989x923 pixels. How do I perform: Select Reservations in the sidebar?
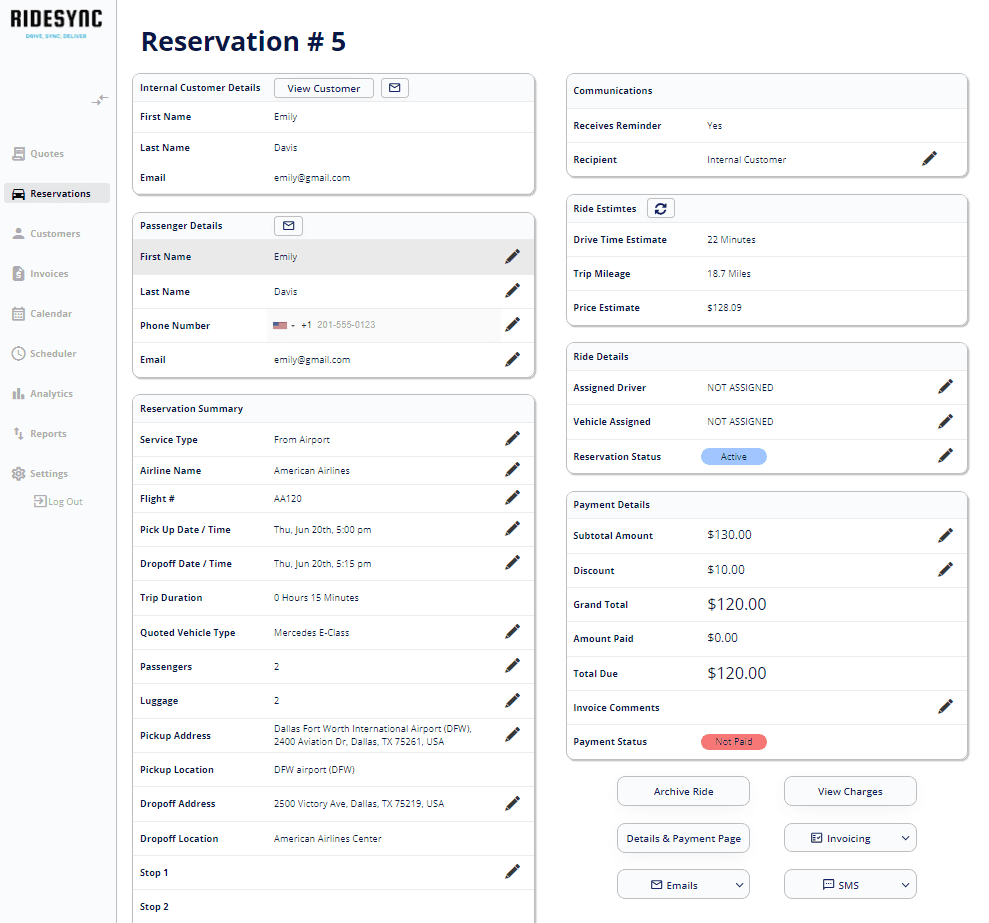click(x=55, y=193)
